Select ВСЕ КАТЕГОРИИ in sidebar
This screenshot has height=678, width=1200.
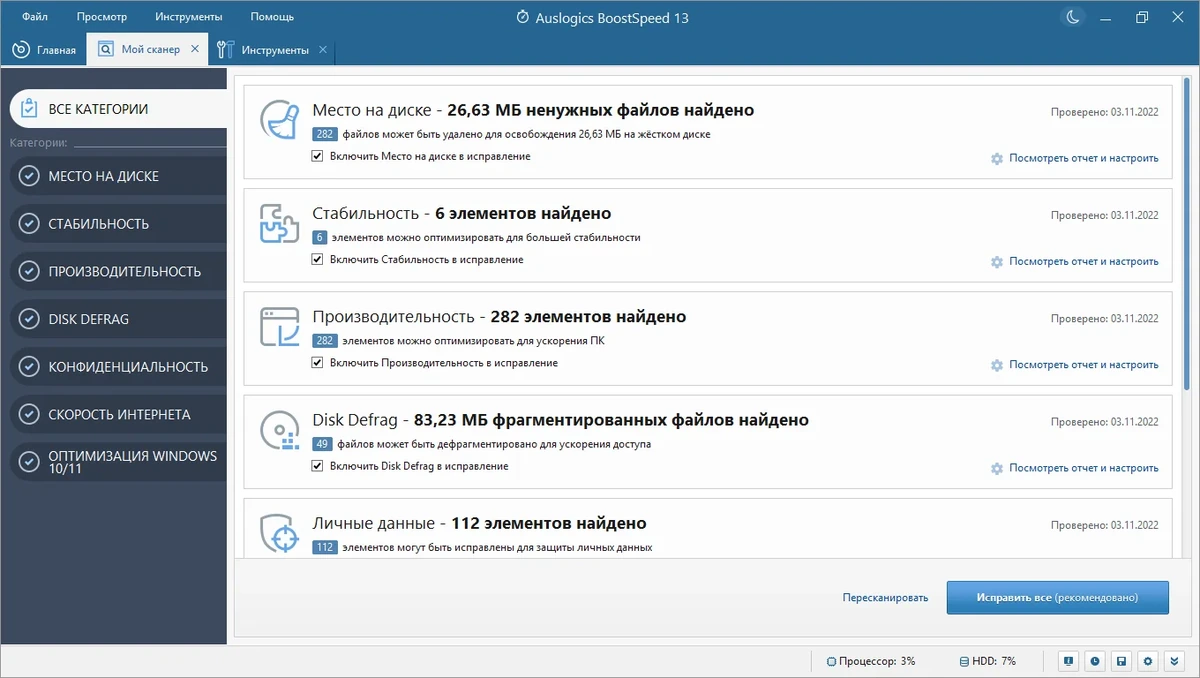coord(117,108)
